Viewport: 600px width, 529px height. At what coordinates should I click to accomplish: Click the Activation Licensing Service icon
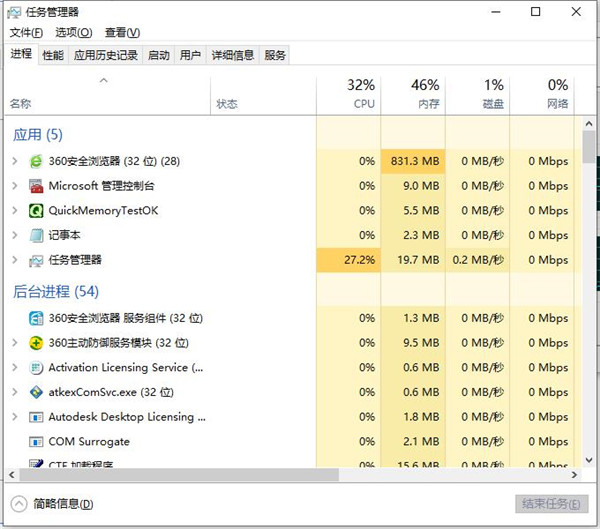[36, 367]
